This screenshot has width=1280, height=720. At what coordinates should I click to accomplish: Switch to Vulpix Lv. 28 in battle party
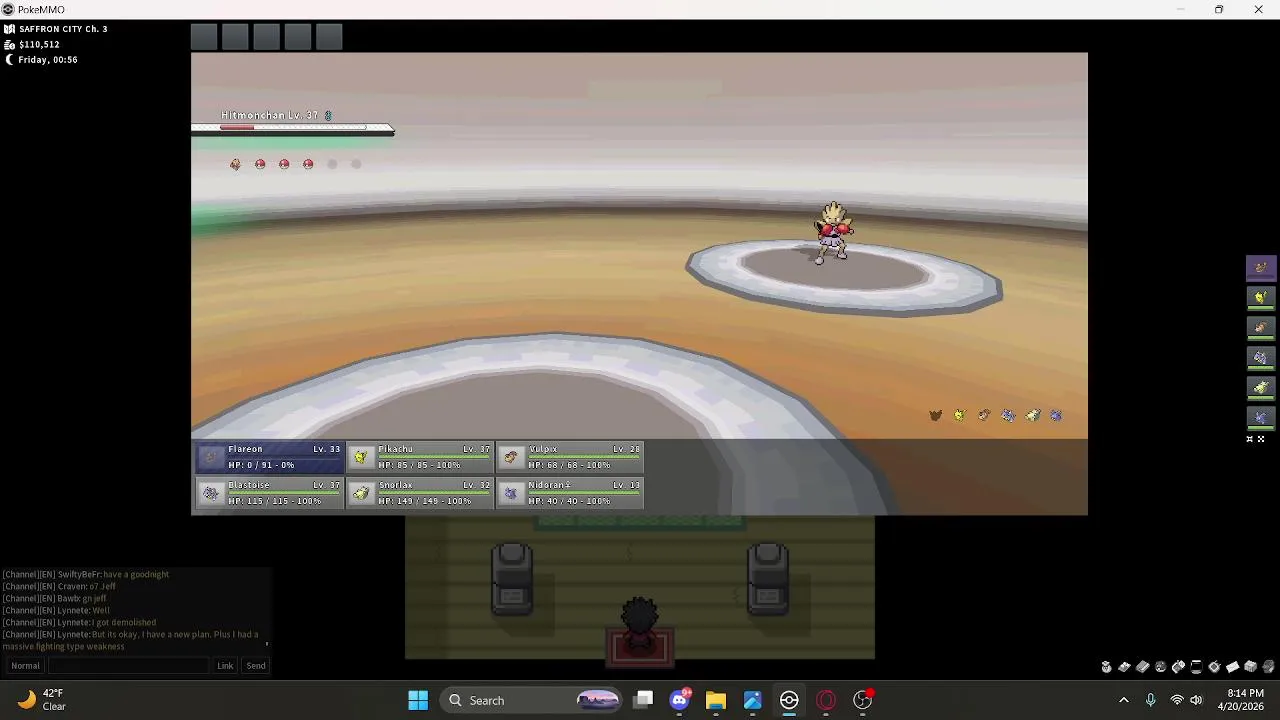coord(570,457)
